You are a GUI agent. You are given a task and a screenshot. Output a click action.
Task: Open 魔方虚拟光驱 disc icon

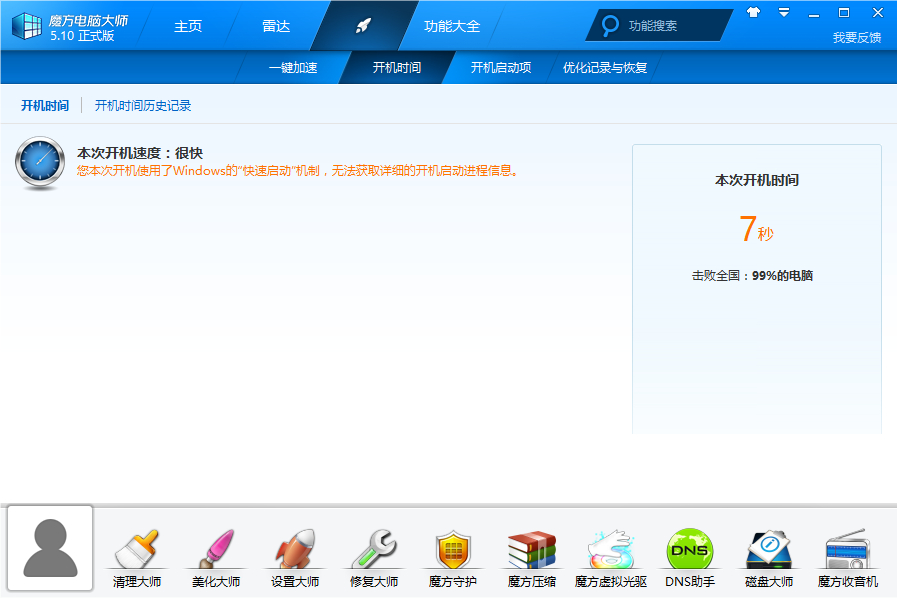click(611, 549)
